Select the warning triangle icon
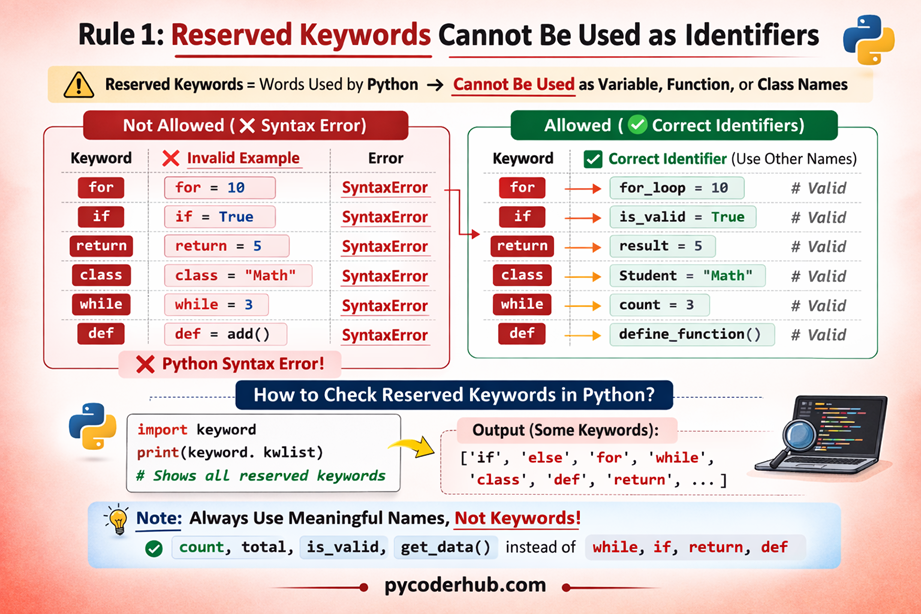The height and width of the screenshot is (614, 921). [79, 85]
